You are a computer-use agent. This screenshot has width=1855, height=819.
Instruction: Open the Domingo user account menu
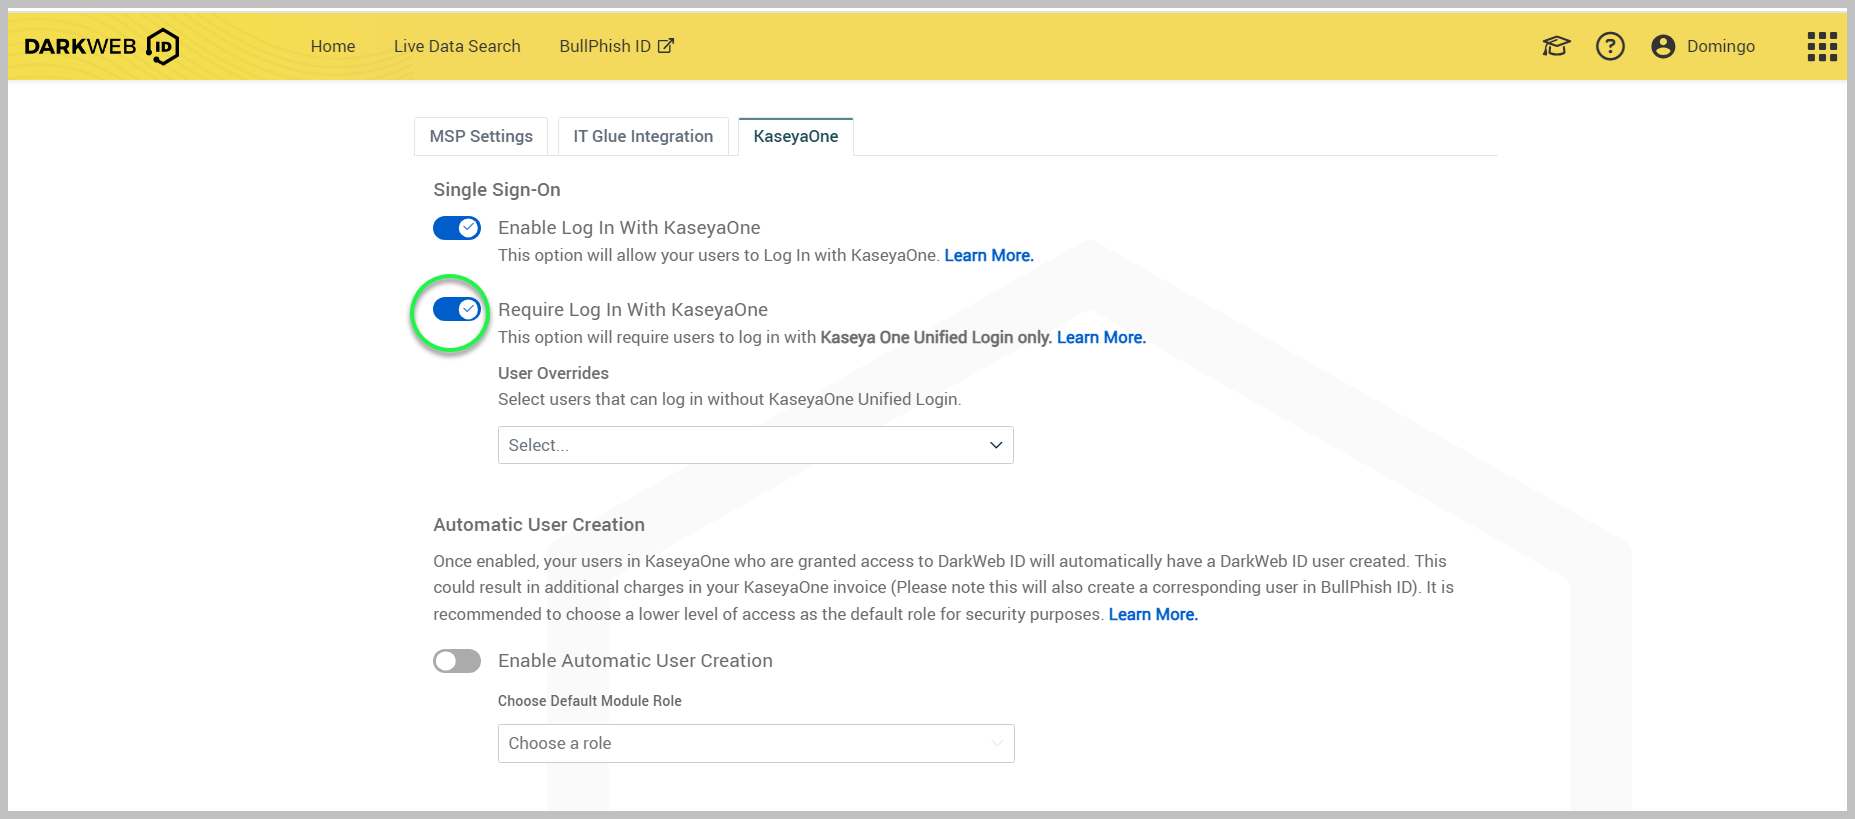pyautogui.click(x=1720, y=46)
